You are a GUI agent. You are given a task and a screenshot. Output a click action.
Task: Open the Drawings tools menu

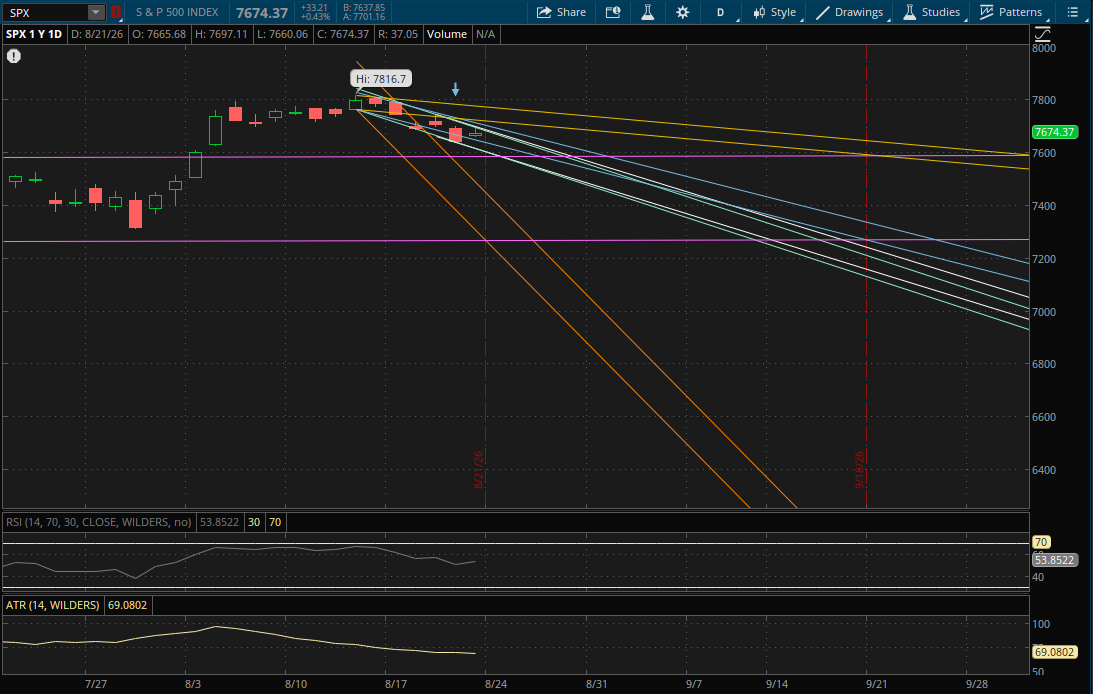click(850, 12)
